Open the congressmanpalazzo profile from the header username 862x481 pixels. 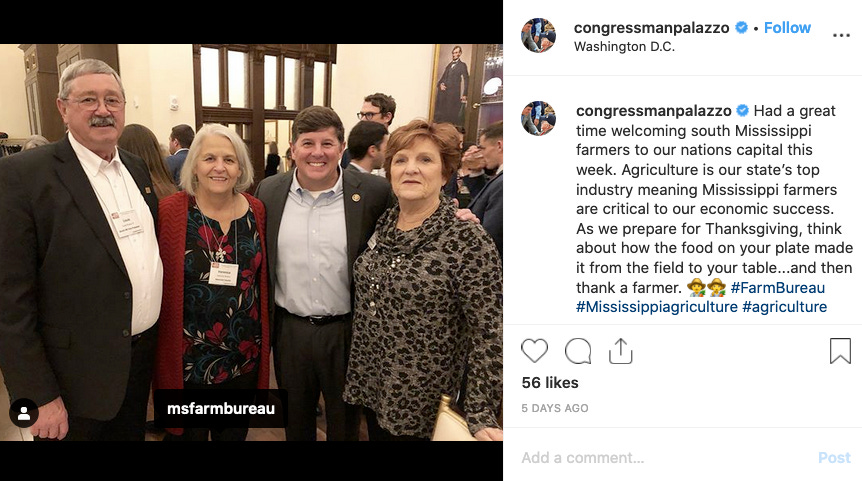[x=651, y=27]
